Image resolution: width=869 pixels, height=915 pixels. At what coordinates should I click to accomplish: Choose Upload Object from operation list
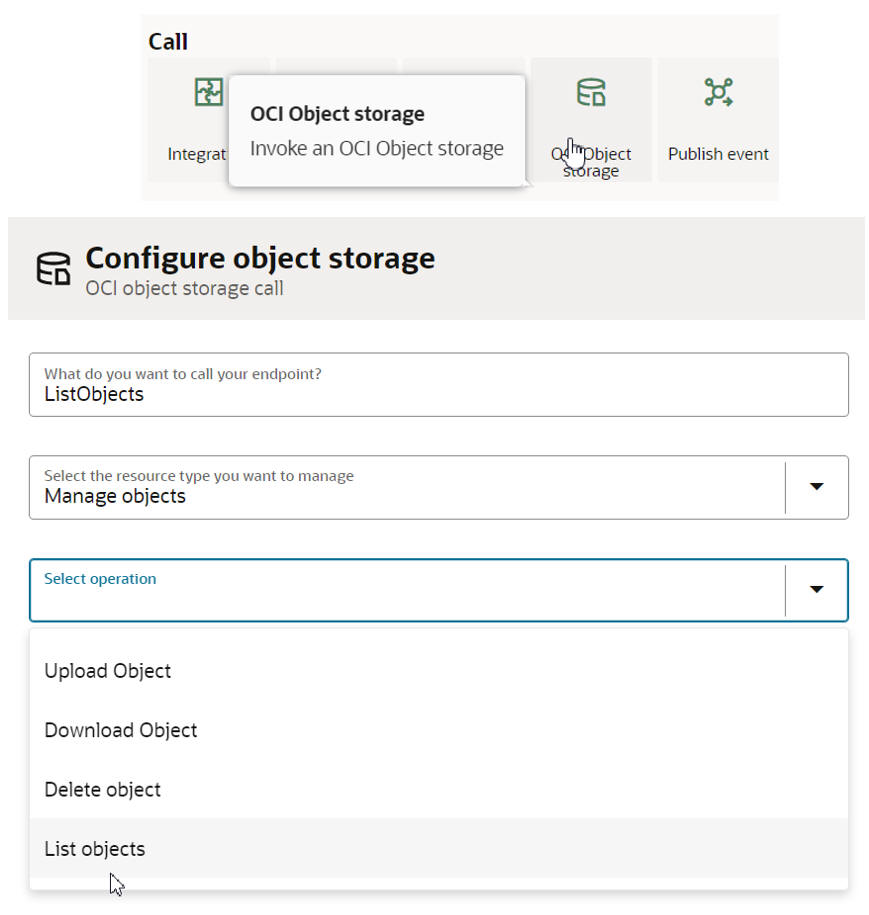(108, 671)
